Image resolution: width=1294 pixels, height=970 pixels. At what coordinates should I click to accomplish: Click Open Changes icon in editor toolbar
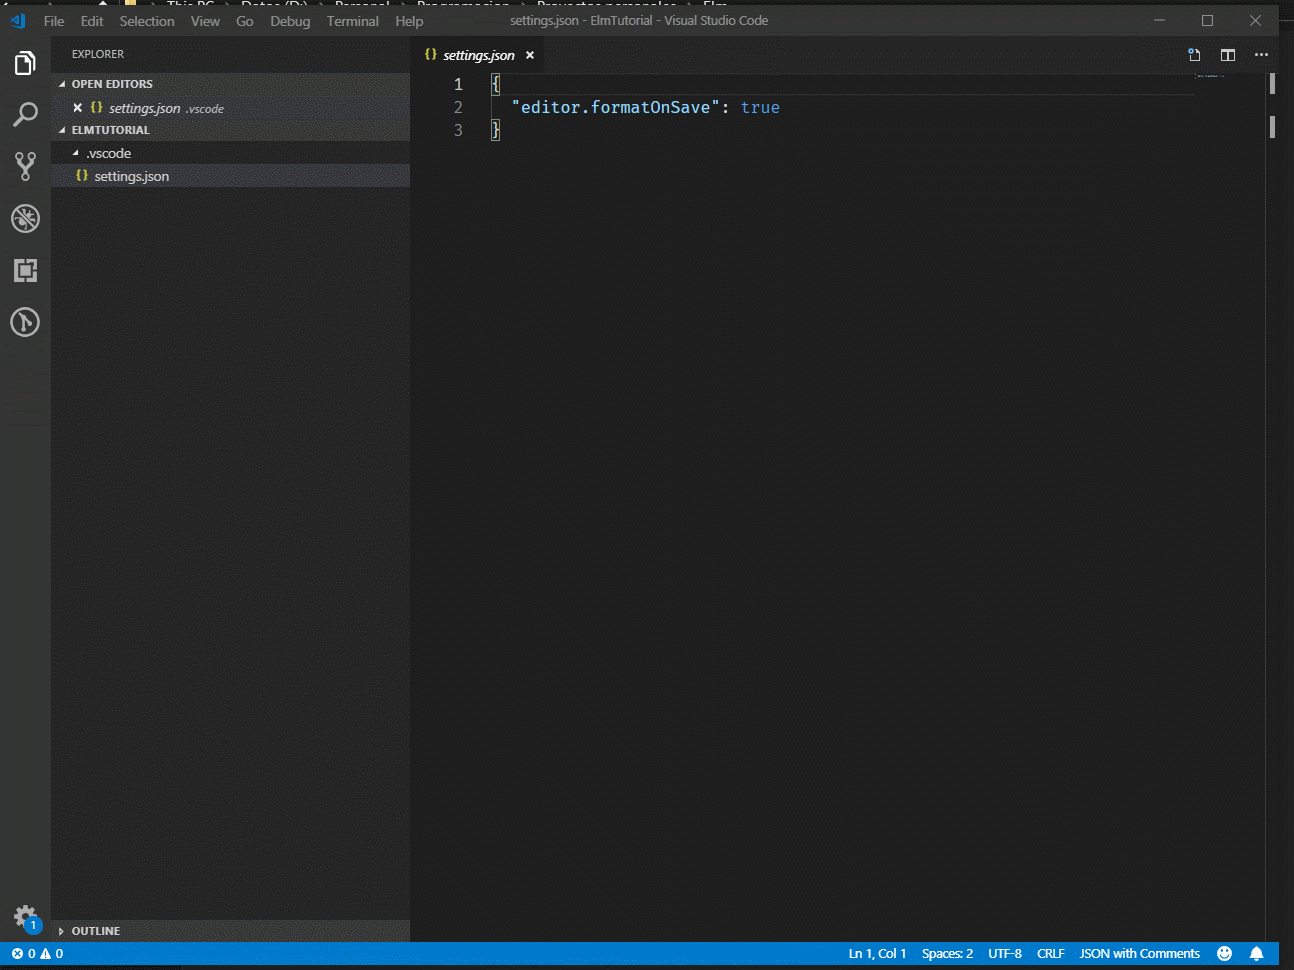pos(1194,55)
